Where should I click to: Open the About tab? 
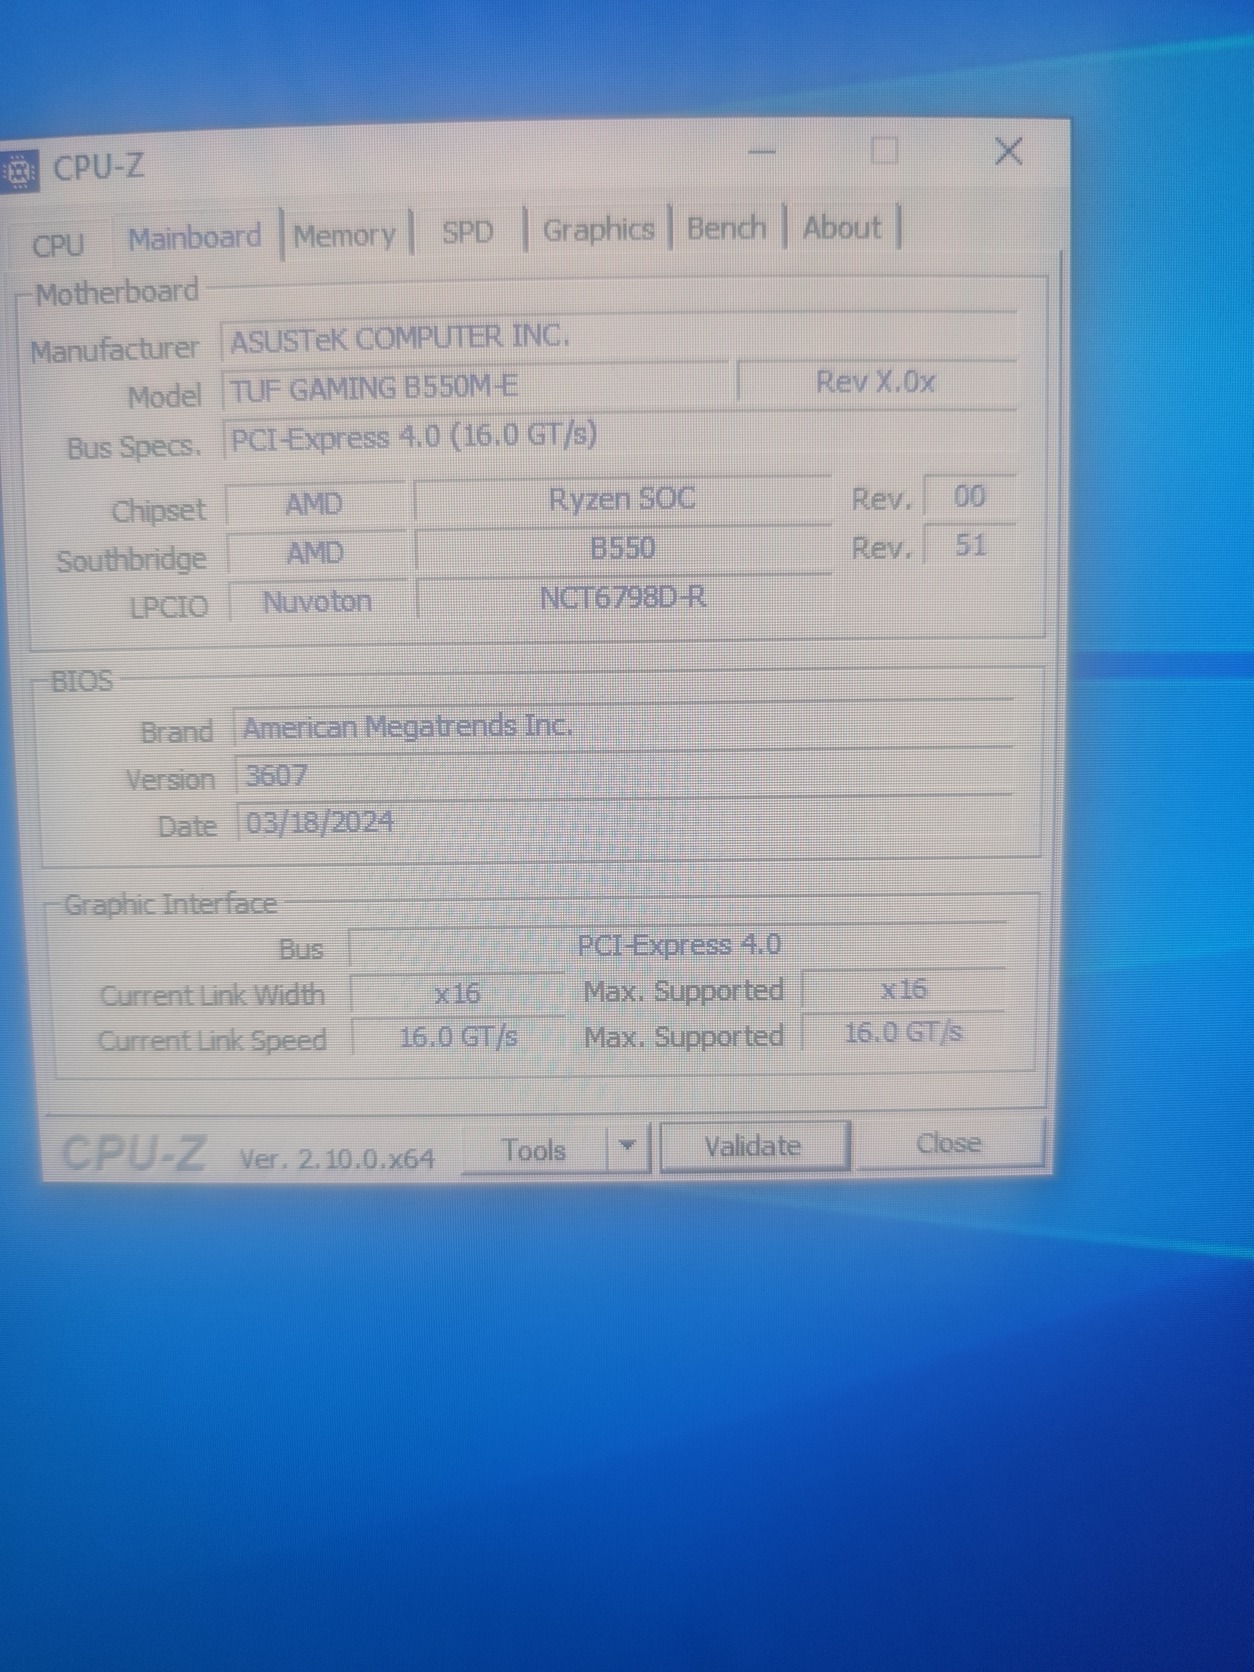(x=843, y=226)
